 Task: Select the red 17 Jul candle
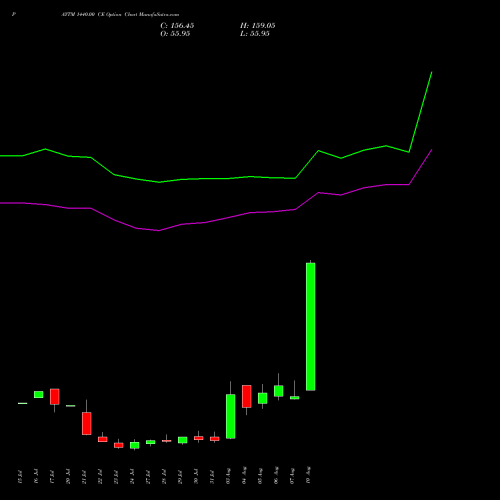point(55,397)
